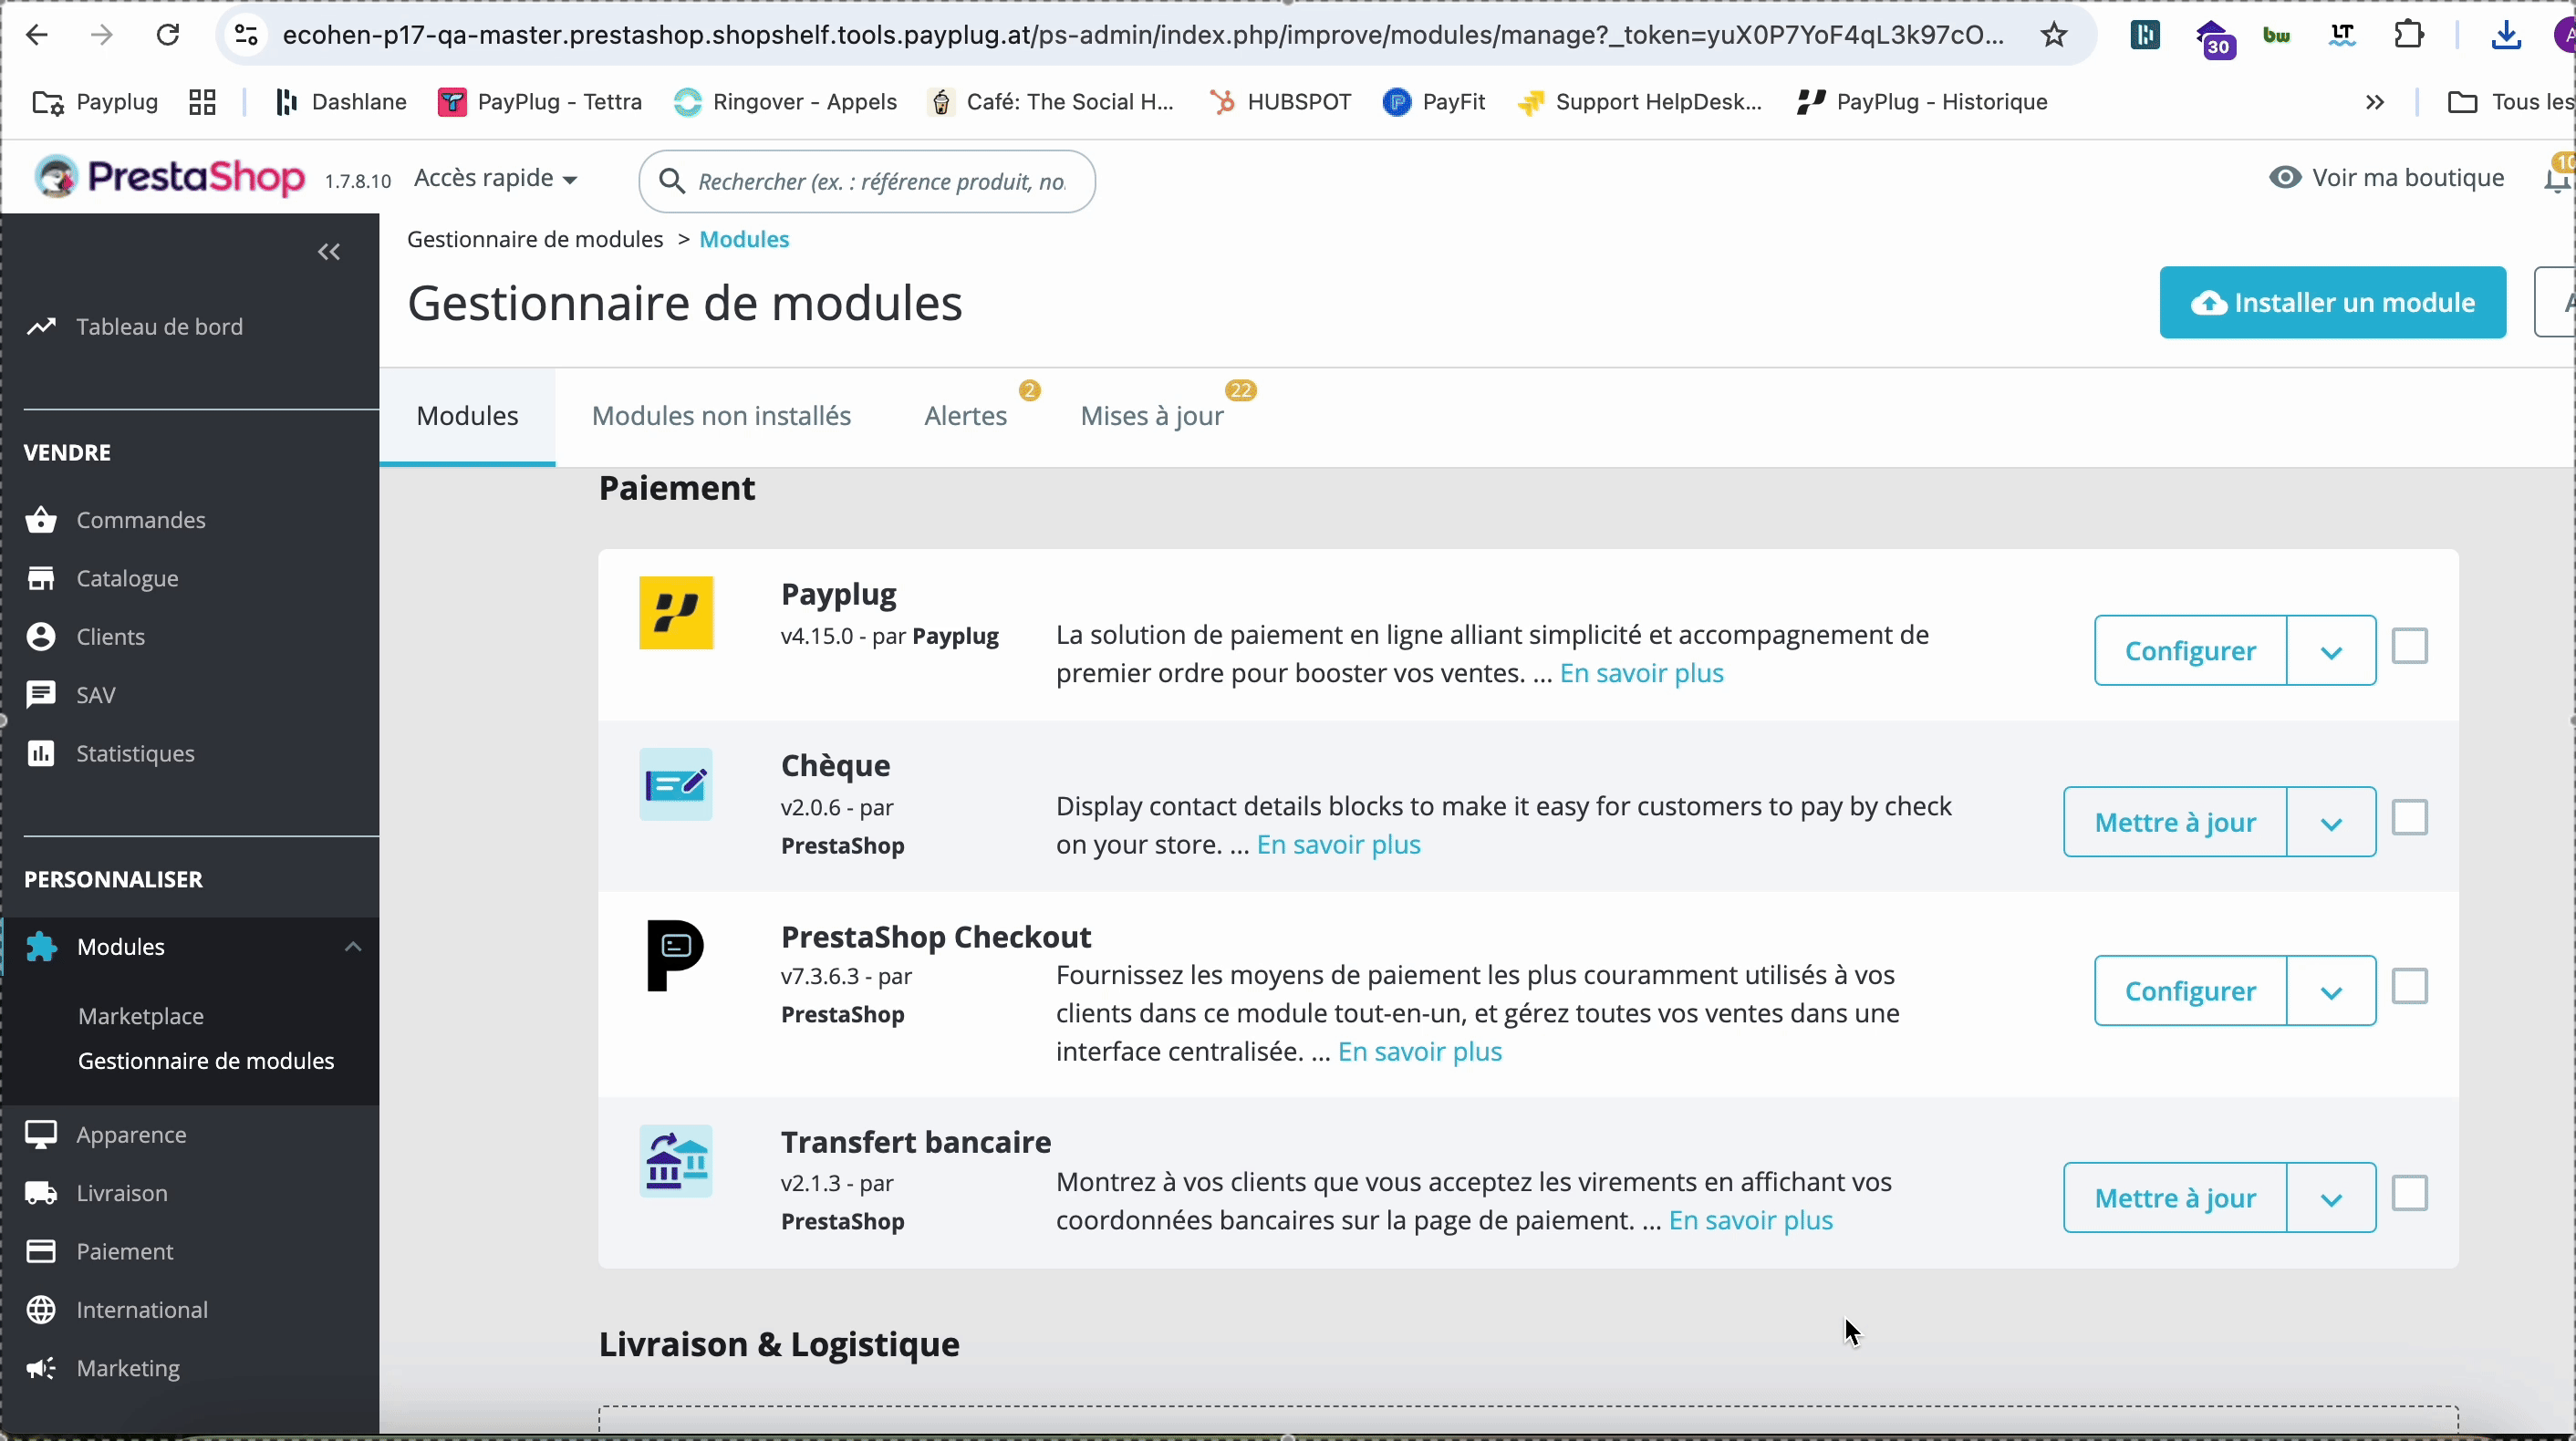Switch to Mises à jour tab
The width and height of the screenshot is (2576, 1441).
(x=1152, y=414)
